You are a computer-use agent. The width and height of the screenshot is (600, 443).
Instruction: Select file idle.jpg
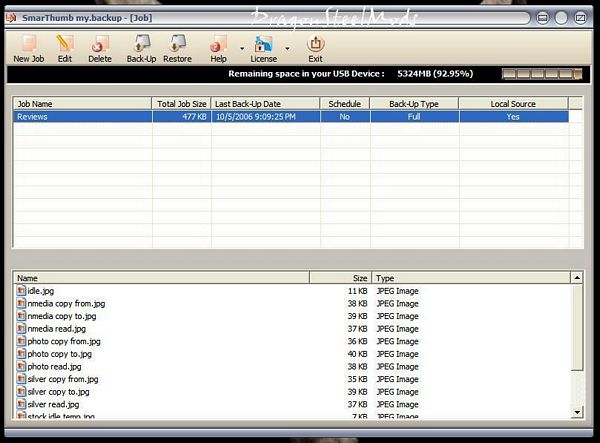(x=41, y=291)
